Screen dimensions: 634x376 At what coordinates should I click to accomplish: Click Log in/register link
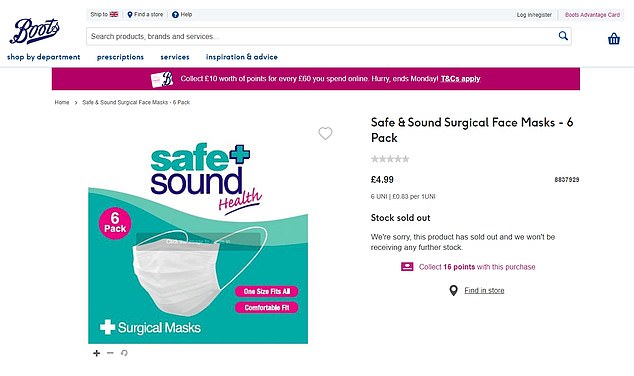[534, 15]
